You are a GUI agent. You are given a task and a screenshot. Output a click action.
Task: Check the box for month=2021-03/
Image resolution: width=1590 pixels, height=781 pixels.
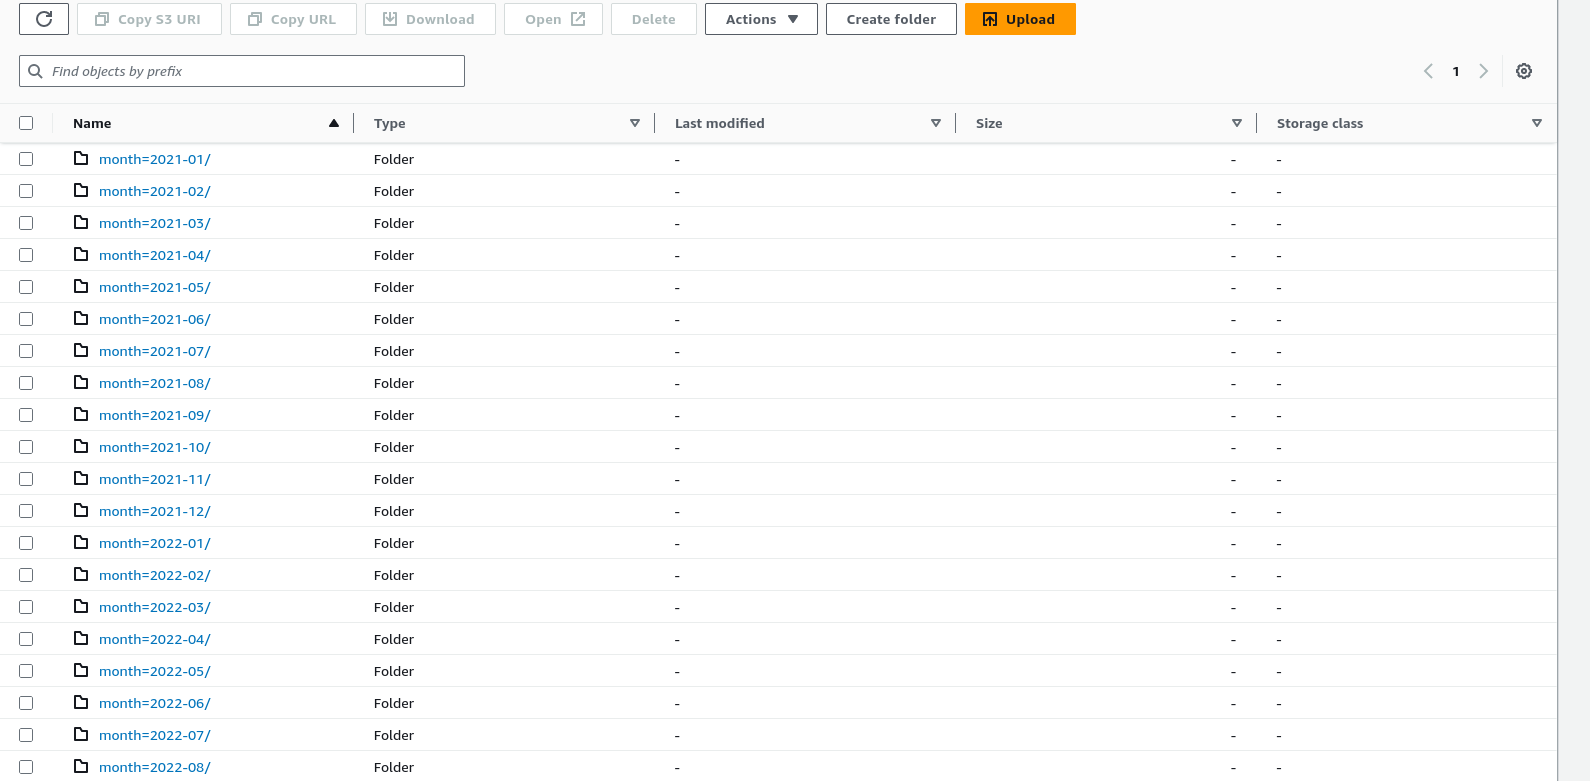click(26, 223)
